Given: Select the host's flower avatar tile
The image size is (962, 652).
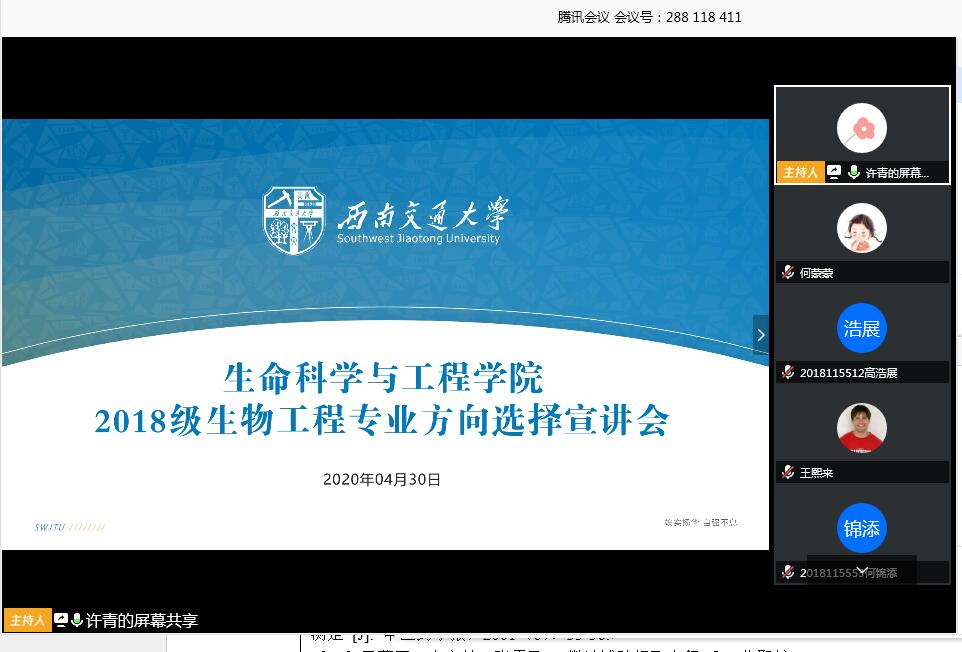Looking at the screenshot, I should (x=861, y=128).
